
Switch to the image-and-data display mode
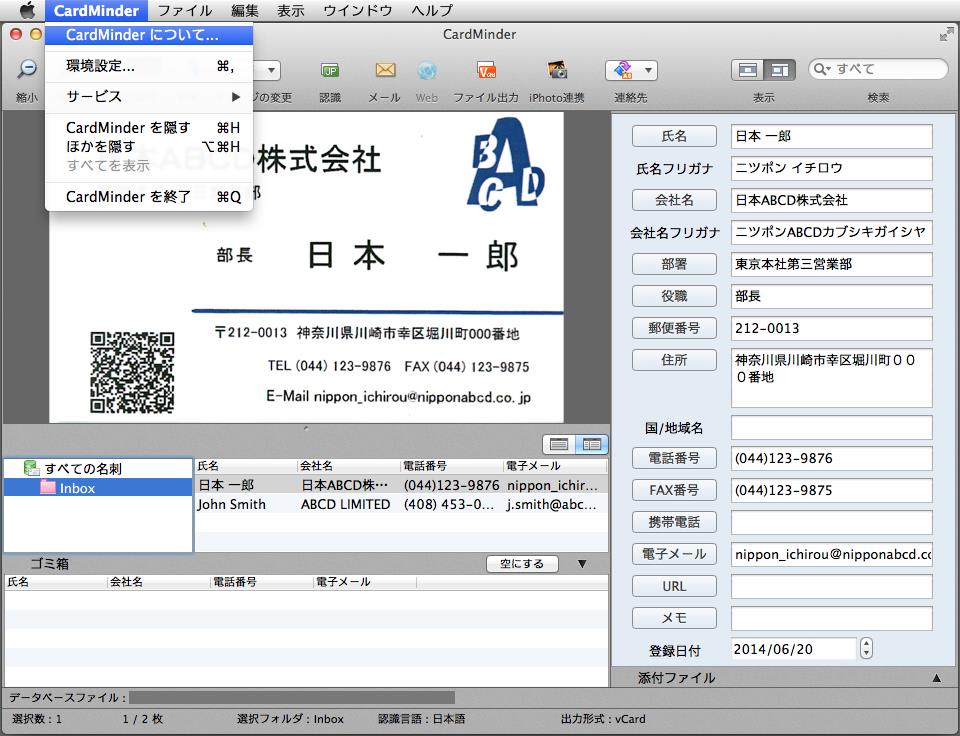click(x=779, y=70)
